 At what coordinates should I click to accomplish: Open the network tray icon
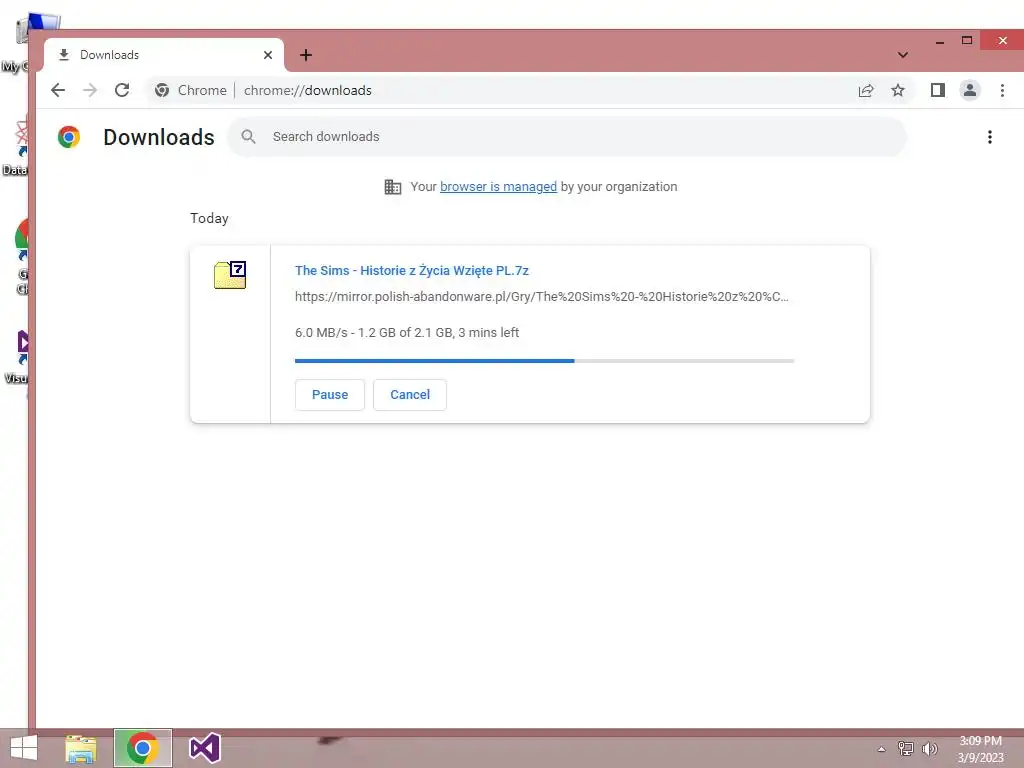905,748
